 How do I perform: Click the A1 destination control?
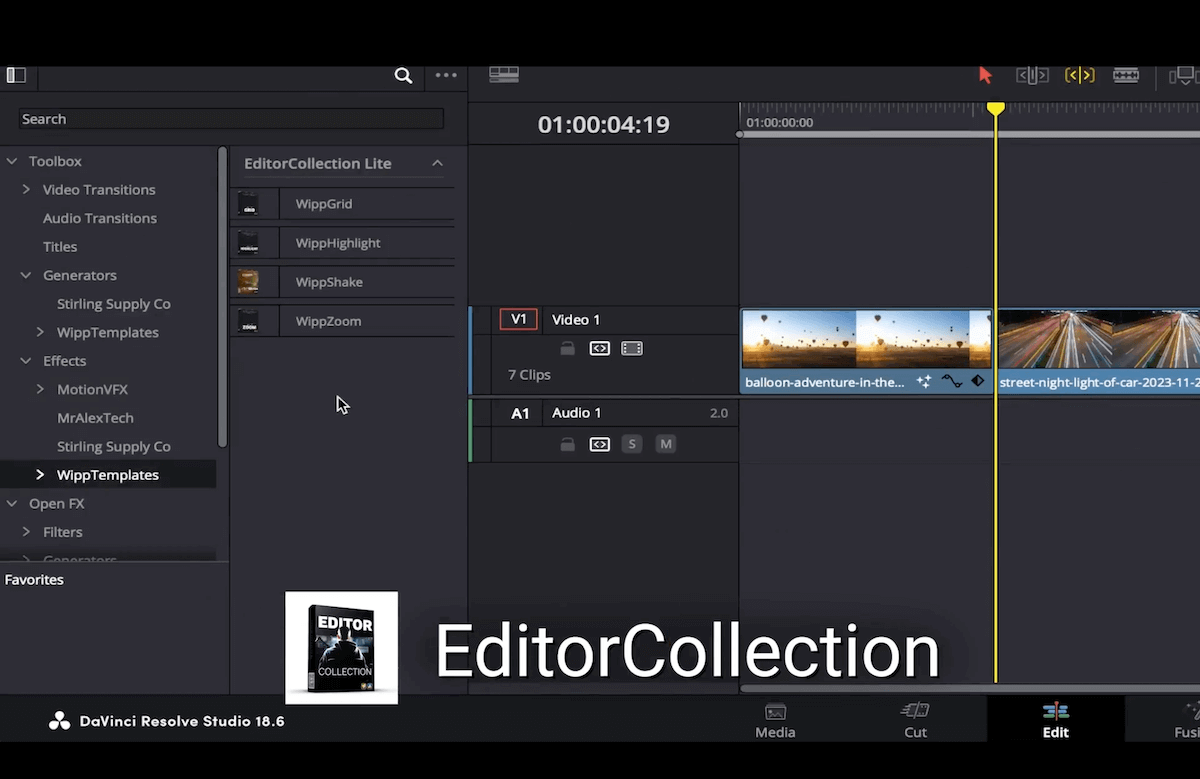pyautogui.click(x=520, y=413)
